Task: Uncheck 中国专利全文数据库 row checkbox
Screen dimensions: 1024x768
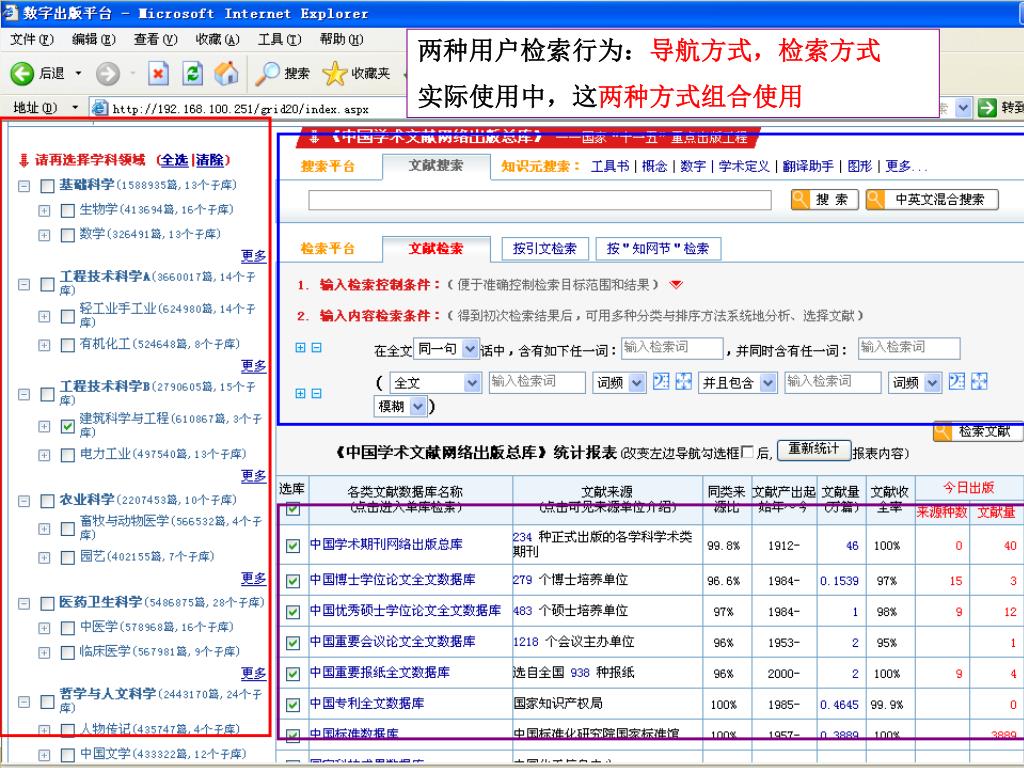Action: [293, 705]
